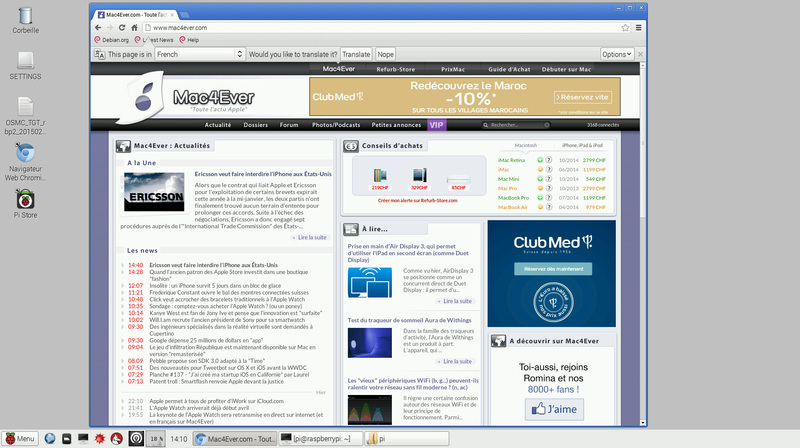Open the Petites annonces menu
The height and width of the screenshot is (448, 800).
click(396, 125)
